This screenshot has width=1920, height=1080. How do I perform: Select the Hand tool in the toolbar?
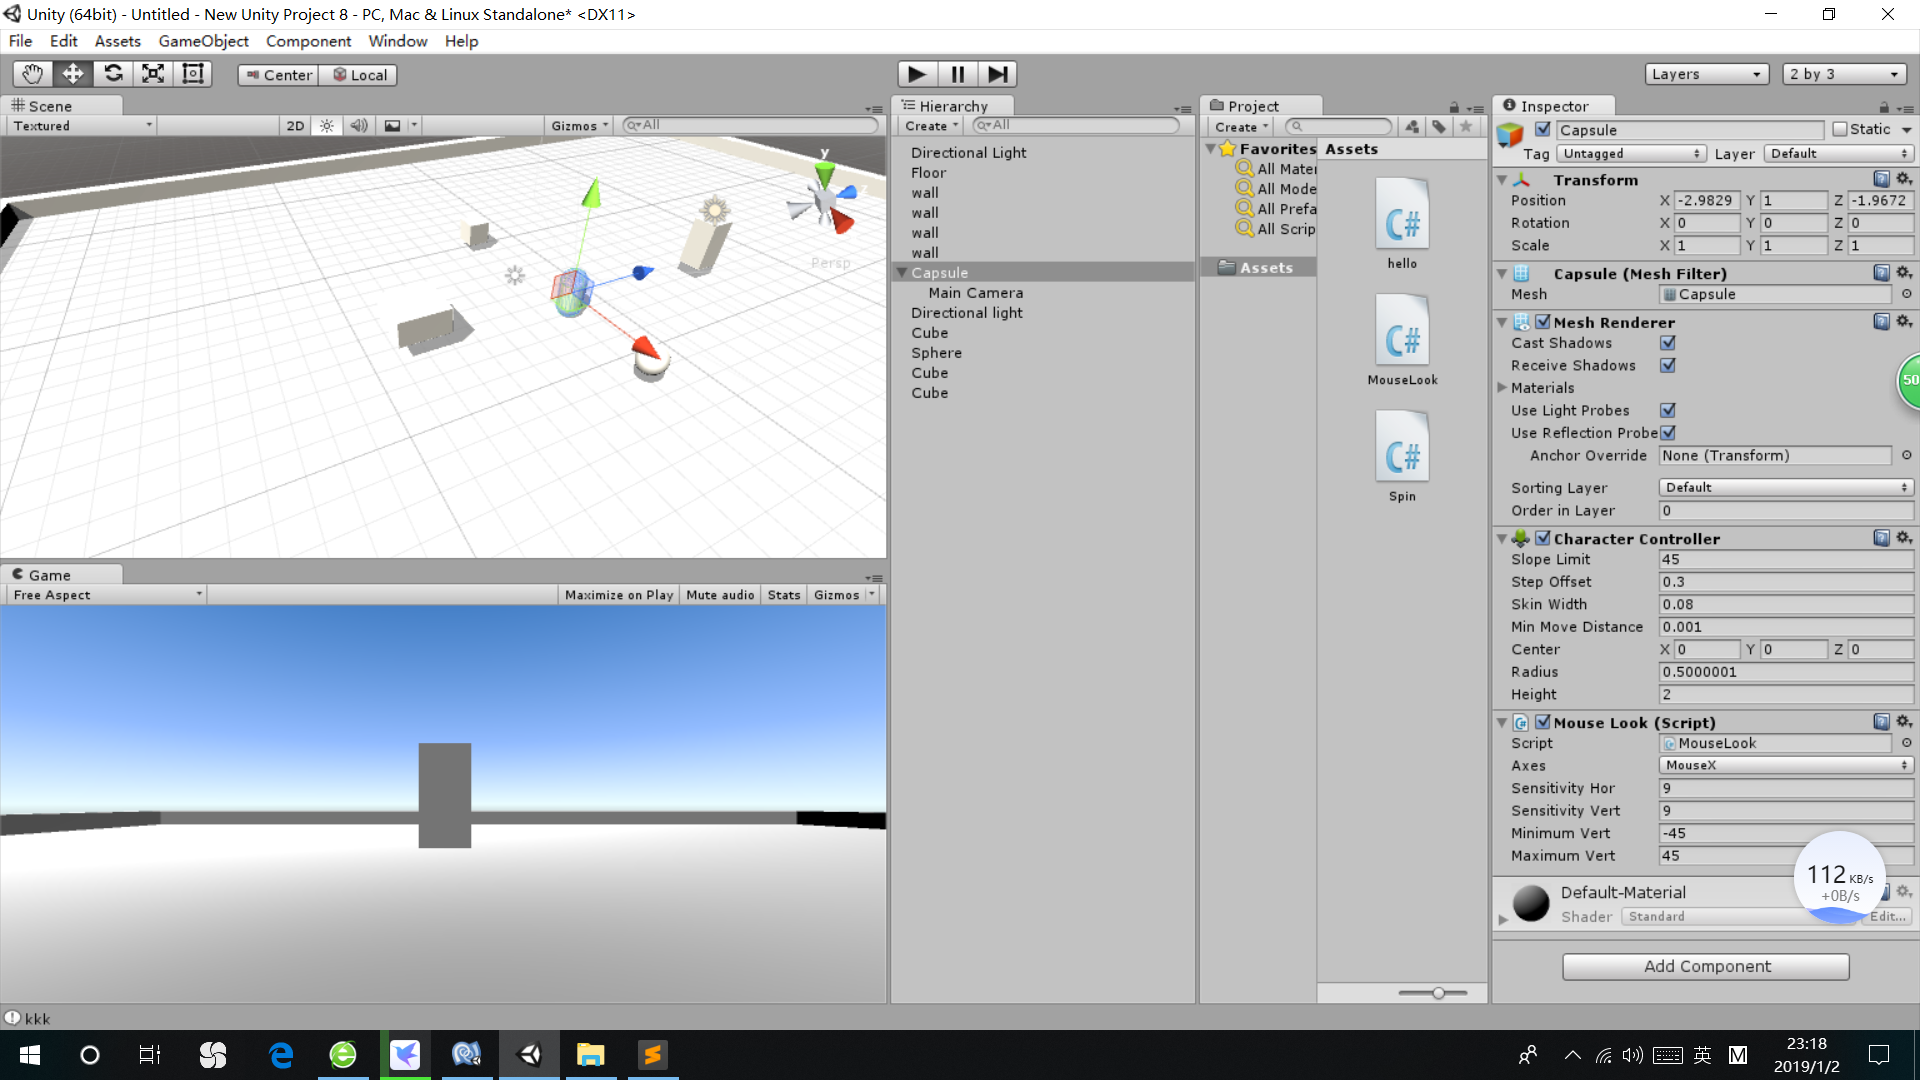[31, 73]
